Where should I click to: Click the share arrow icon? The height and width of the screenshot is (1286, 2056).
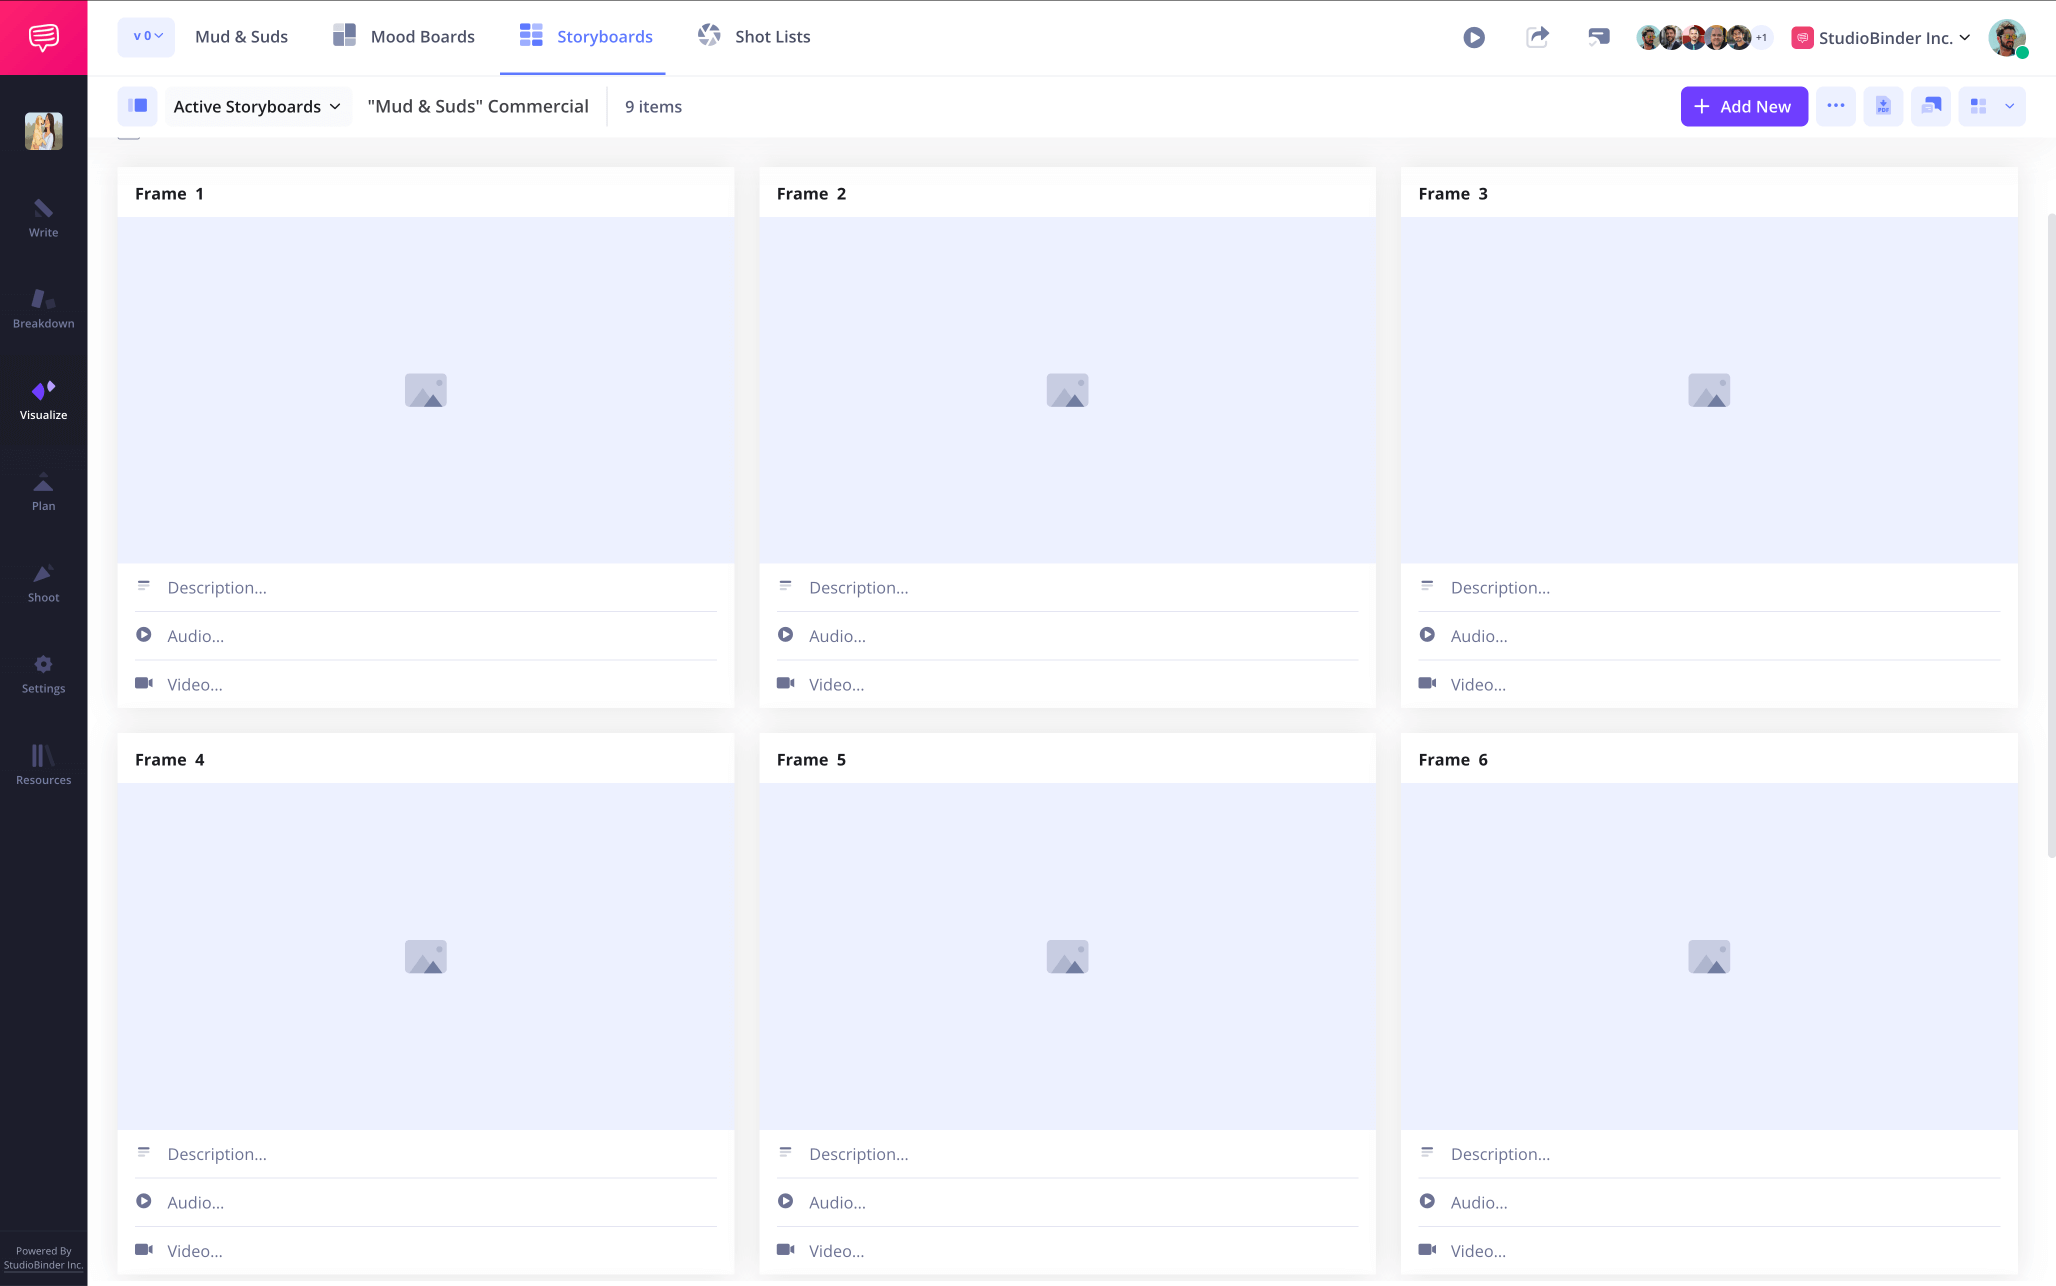[1537, 37]
